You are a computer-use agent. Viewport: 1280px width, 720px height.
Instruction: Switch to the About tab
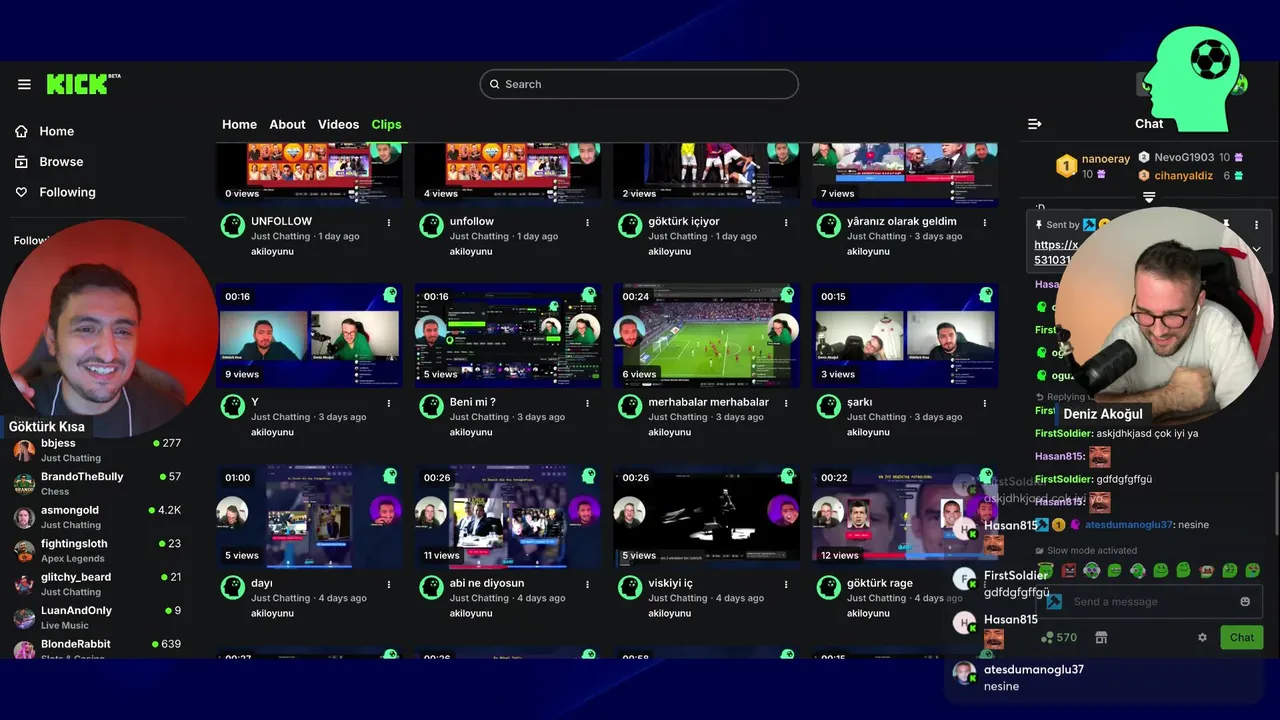pyautogui.click(x=287, y=124)
